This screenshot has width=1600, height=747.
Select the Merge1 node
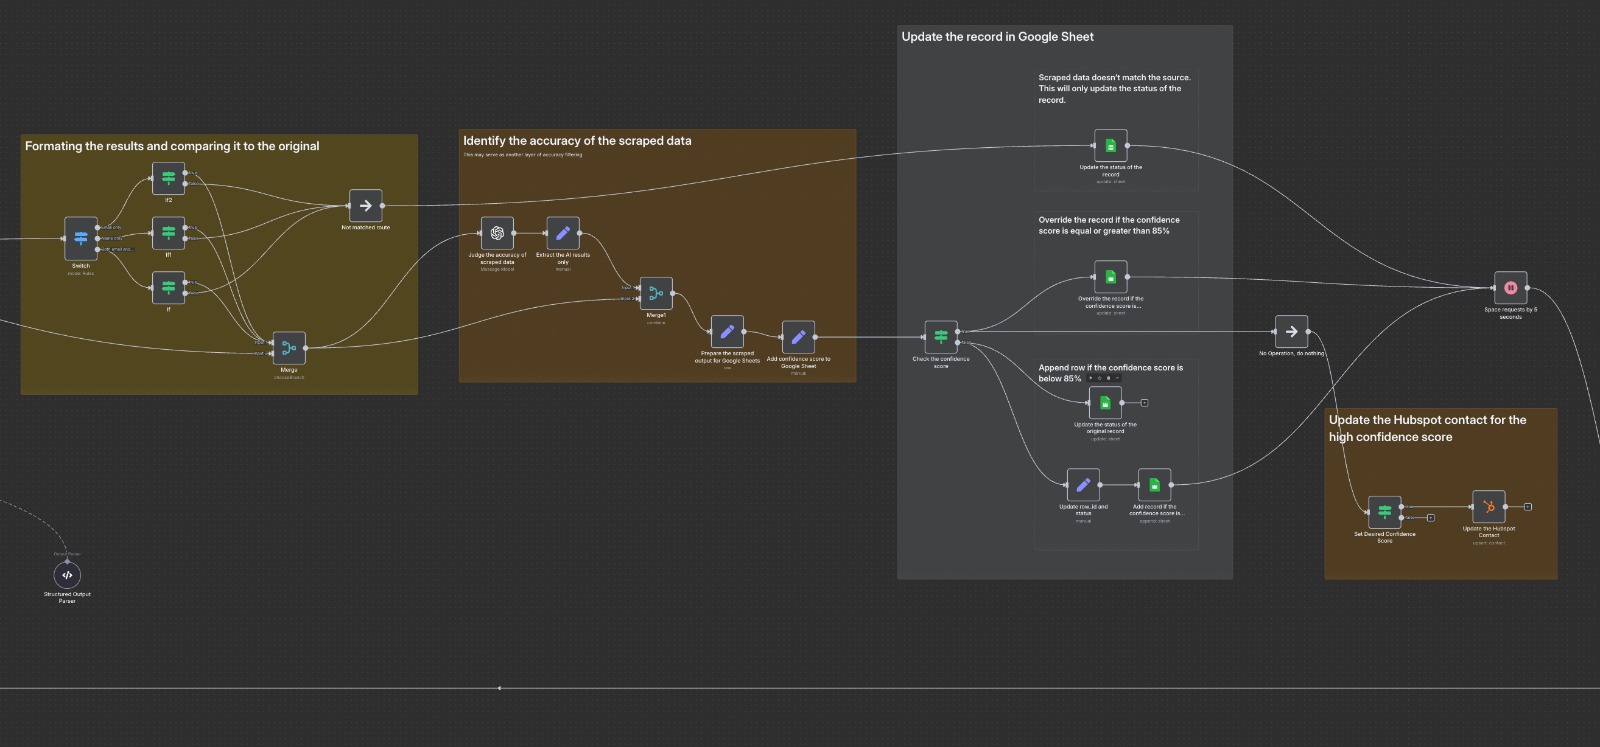point(656,293)
